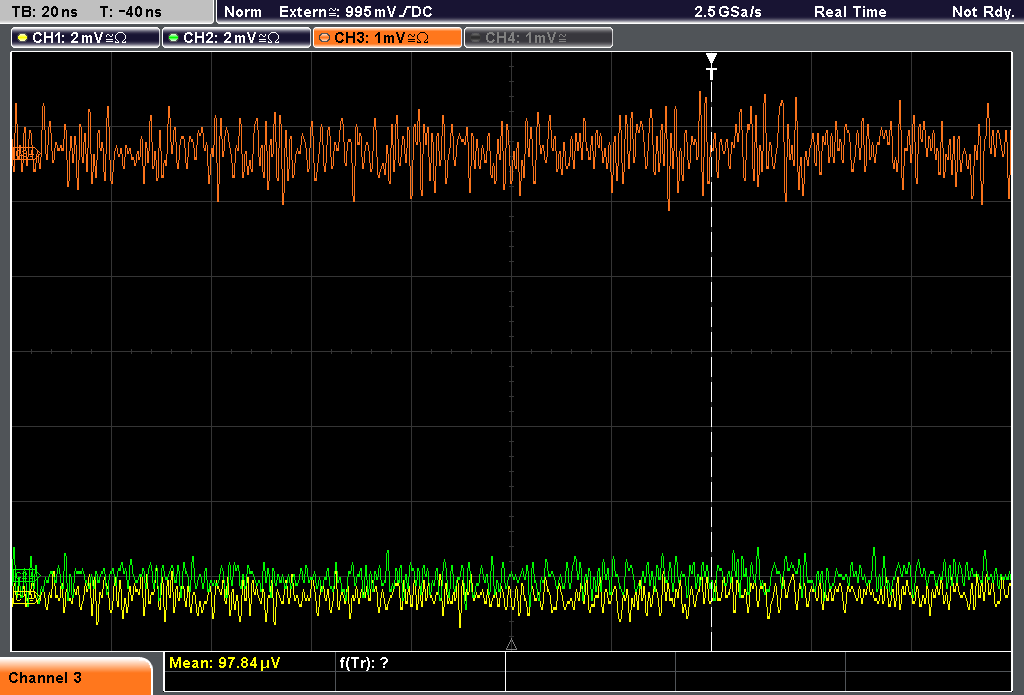Viewport: 1024px width, 695px height.
Task: Select the CH1 2mV channel tab
Action: pos(85,37)
